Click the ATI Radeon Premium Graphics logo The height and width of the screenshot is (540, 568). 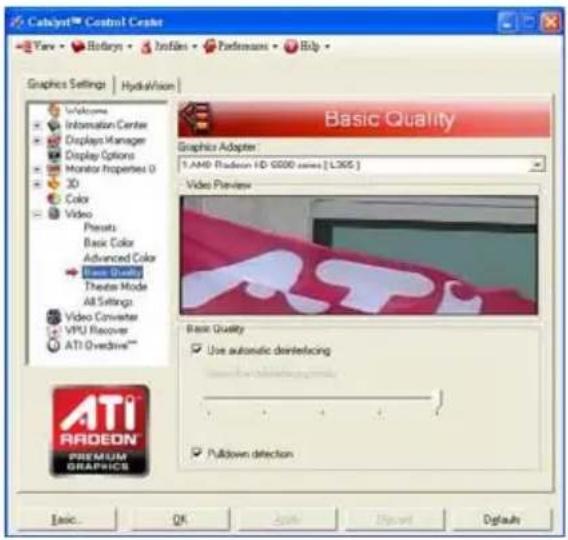[x=100, y=430]
